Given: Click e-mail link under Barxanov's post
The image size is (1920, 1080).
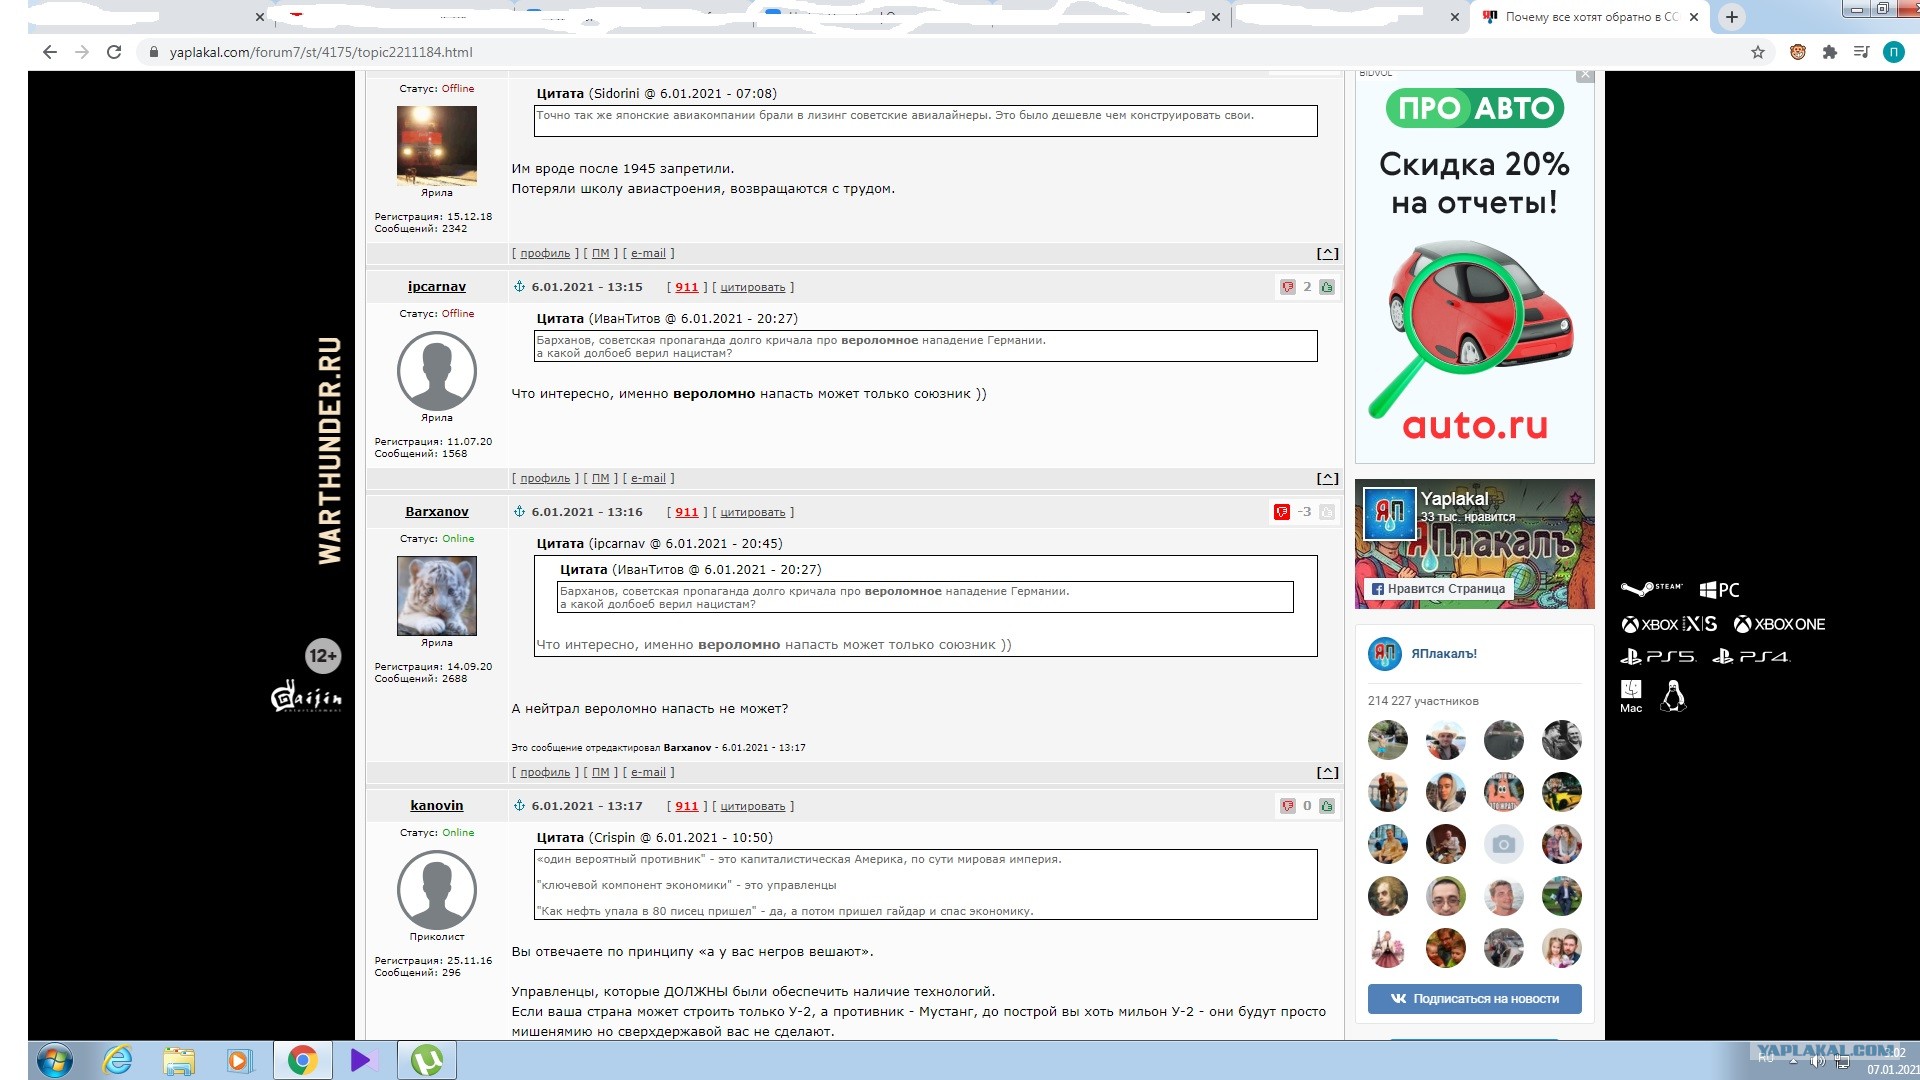Looking at the screenshot, I should coord(648,773).
